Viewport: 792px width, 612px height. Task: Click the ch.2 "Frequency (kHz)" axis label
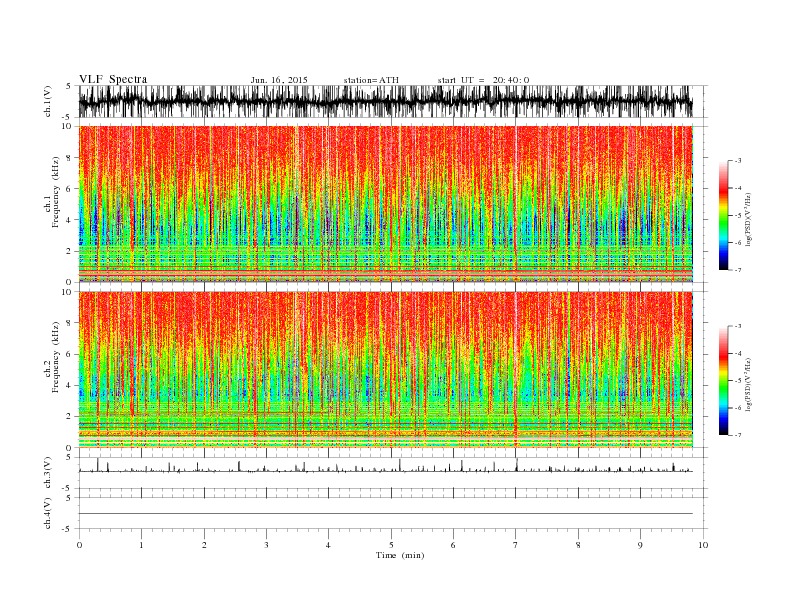56,358
